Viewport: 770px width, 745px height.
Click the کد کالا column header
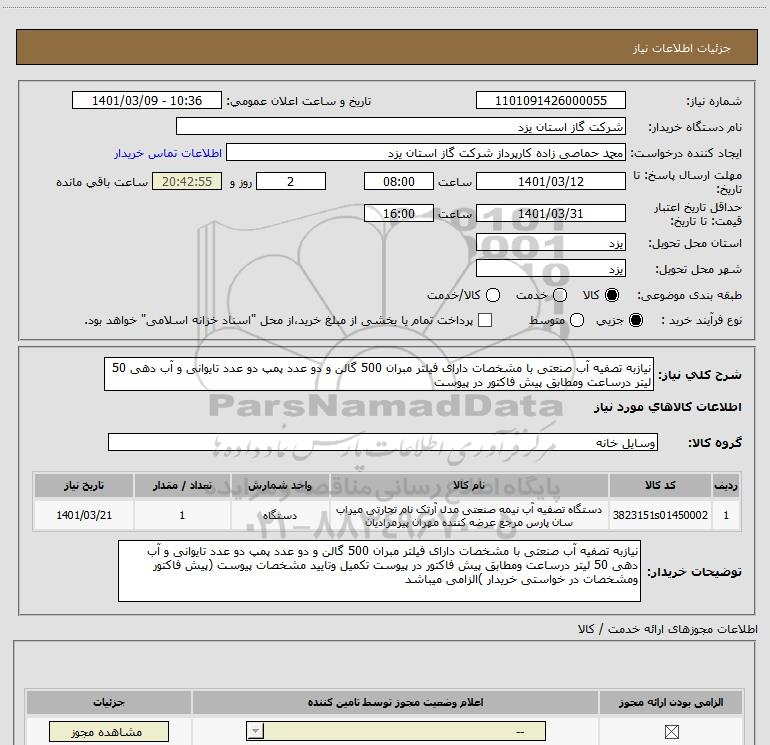point(660,485)
